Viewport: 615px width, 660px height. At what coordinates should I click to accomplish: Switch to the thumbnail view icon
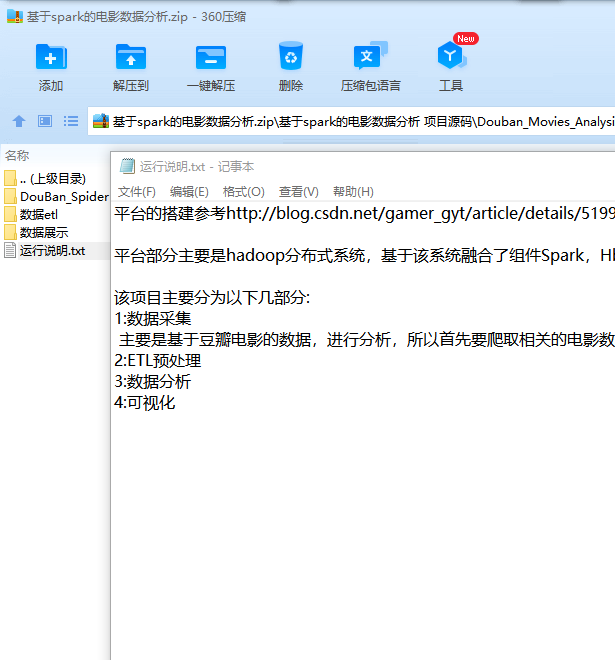click(45, 121)
